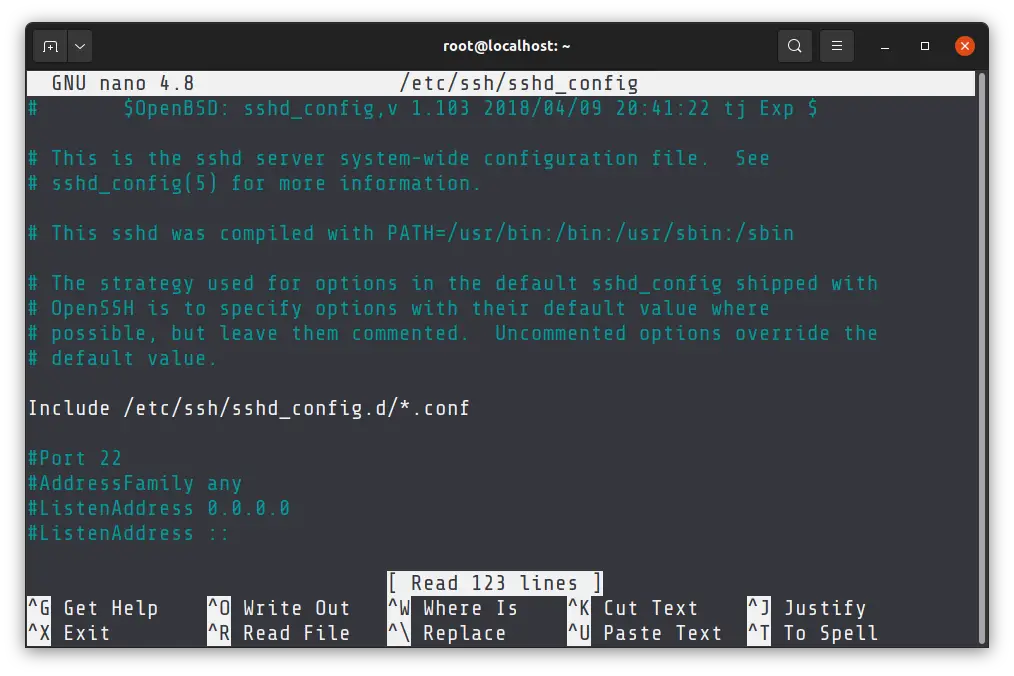
Task: Expand the new tab profile dropdown
Action: pos(79,45)
